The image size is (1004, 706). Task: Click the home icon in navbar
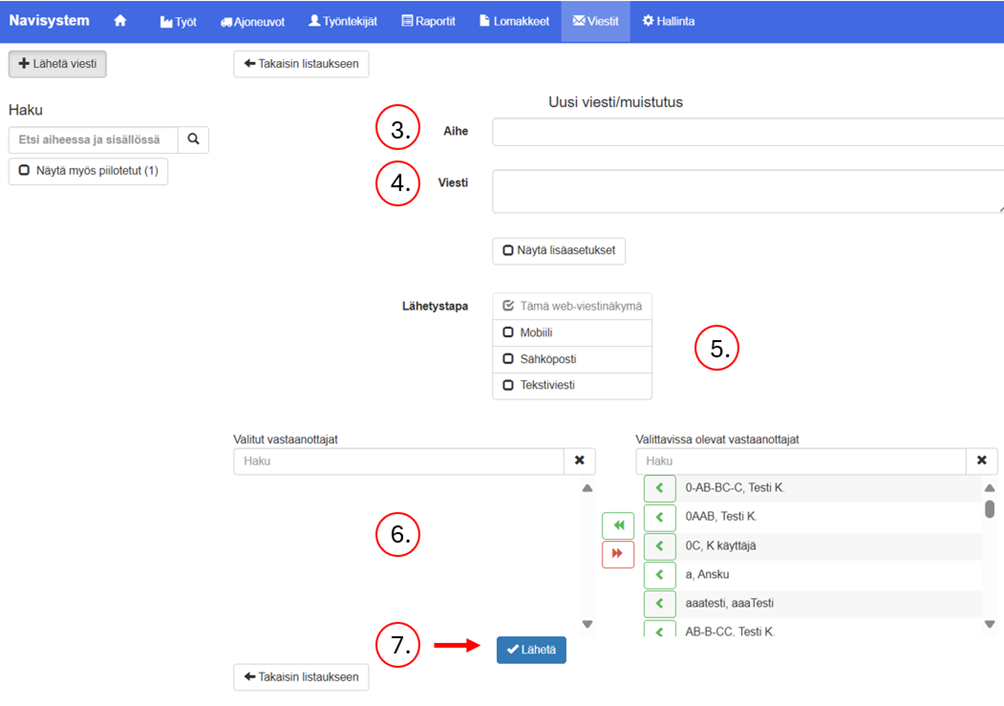click(x=120, y=21)
